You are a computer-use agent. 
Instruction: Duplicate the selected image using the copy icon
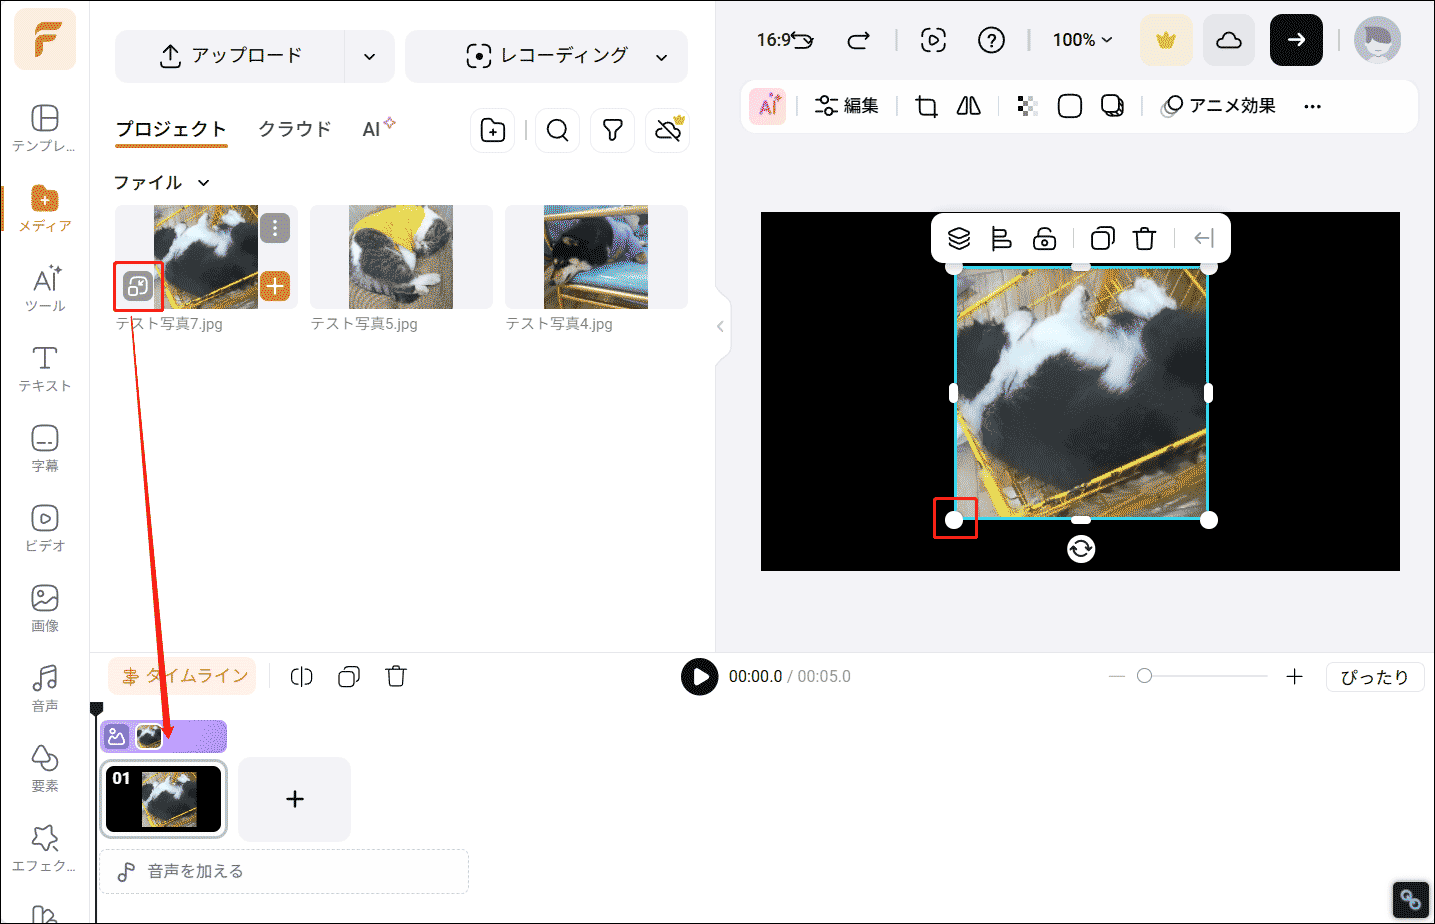point(1102,238)
